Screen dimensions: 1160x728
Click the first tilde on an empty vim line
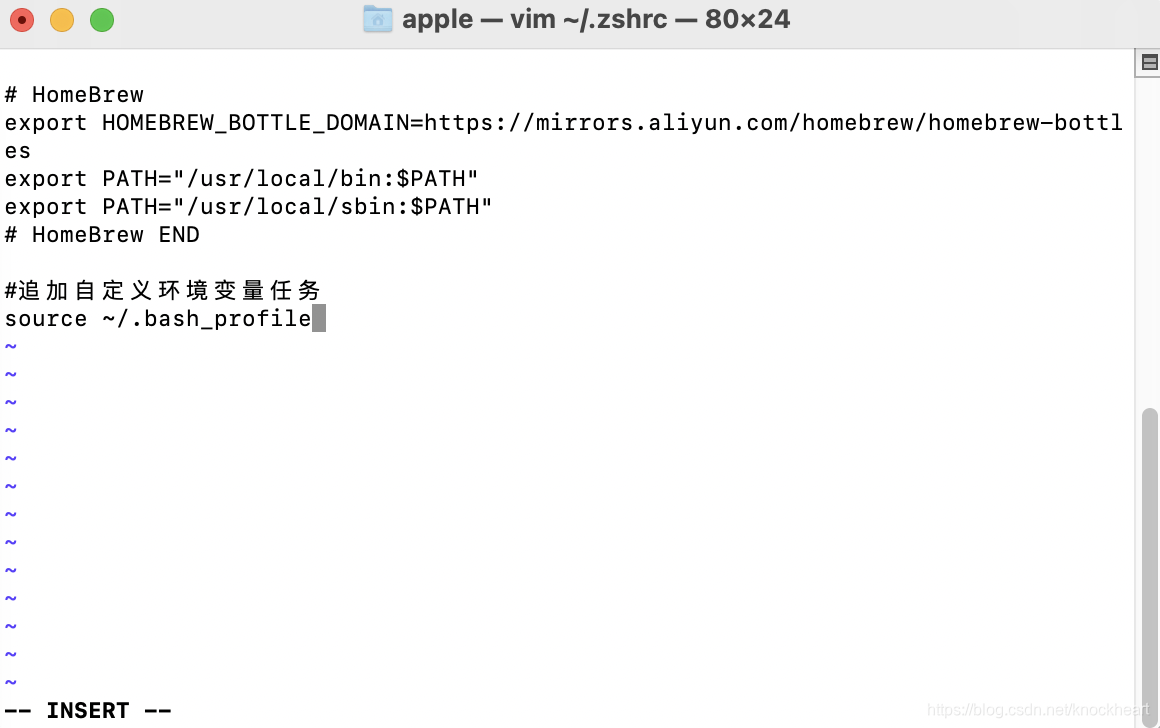click(x=10, y=346)
